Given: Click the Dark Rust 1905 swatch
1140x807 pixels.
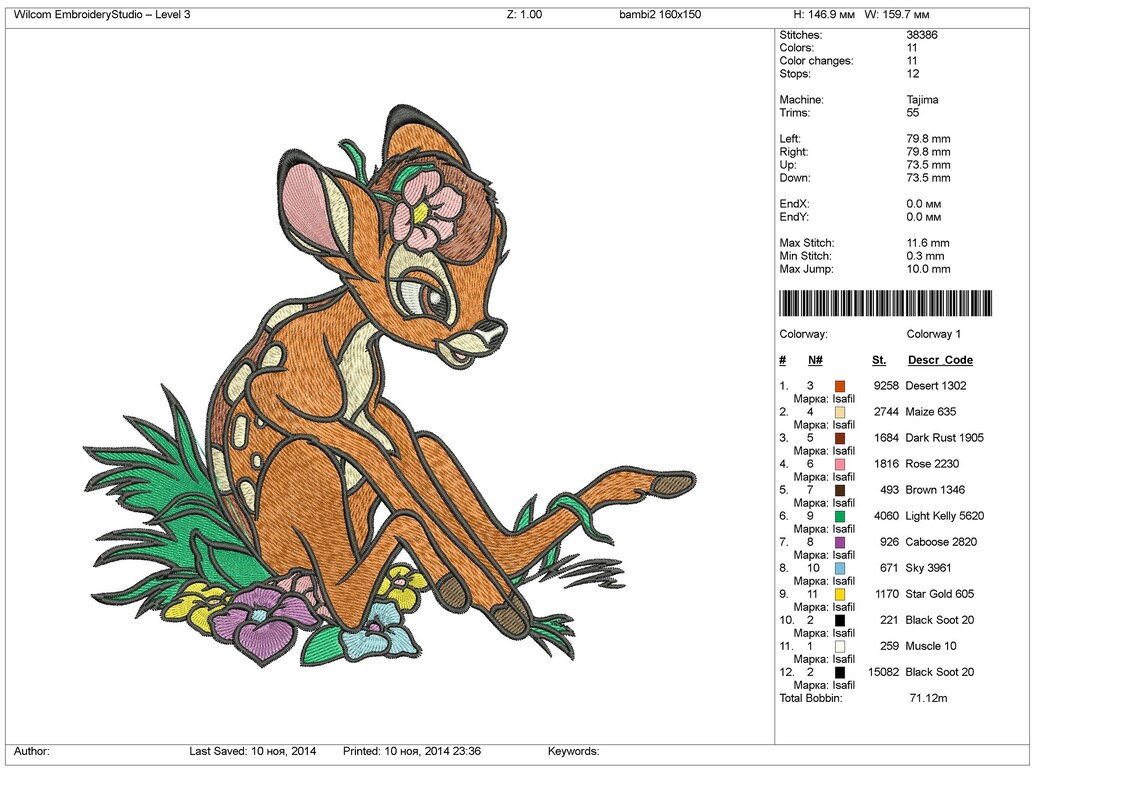Looking at the screenshot, I should (x=840, y=437).
